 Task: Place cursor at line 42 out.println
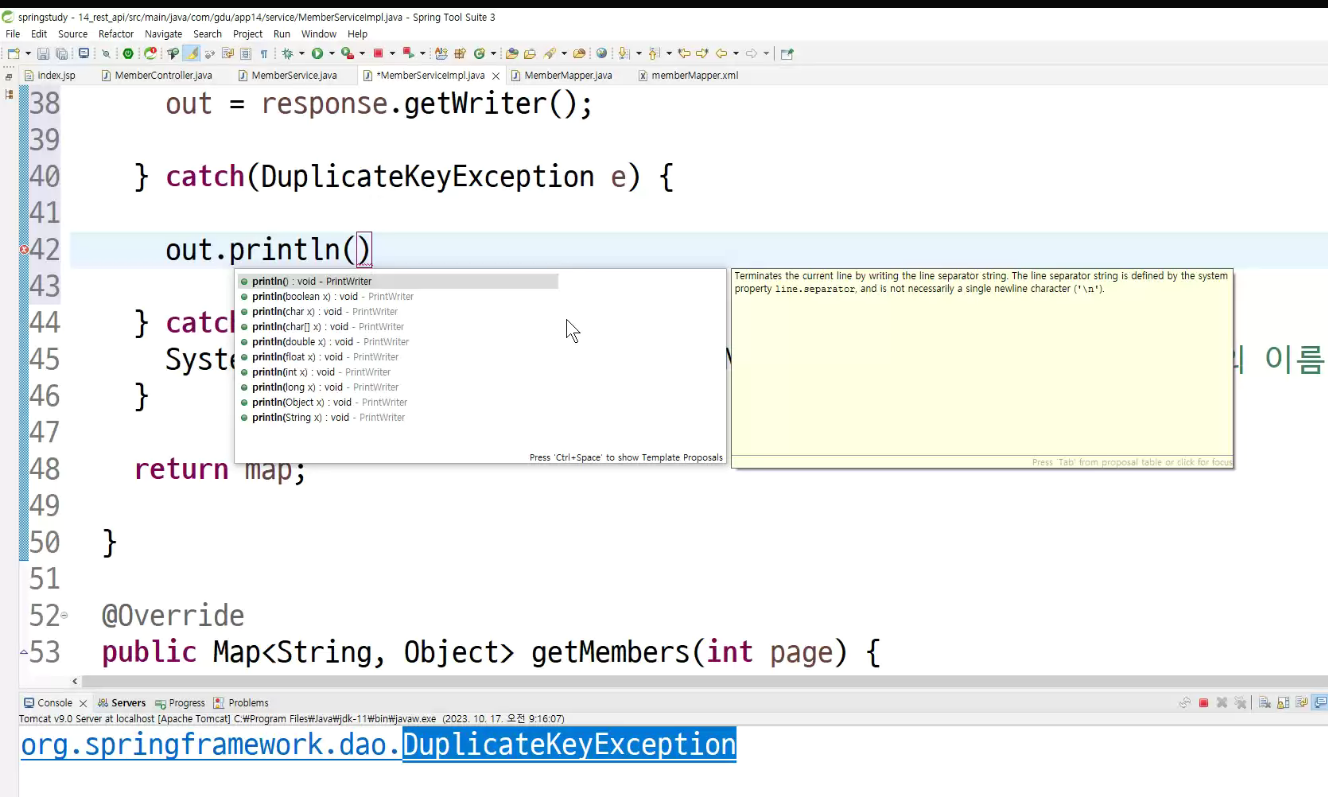point(268,249)
